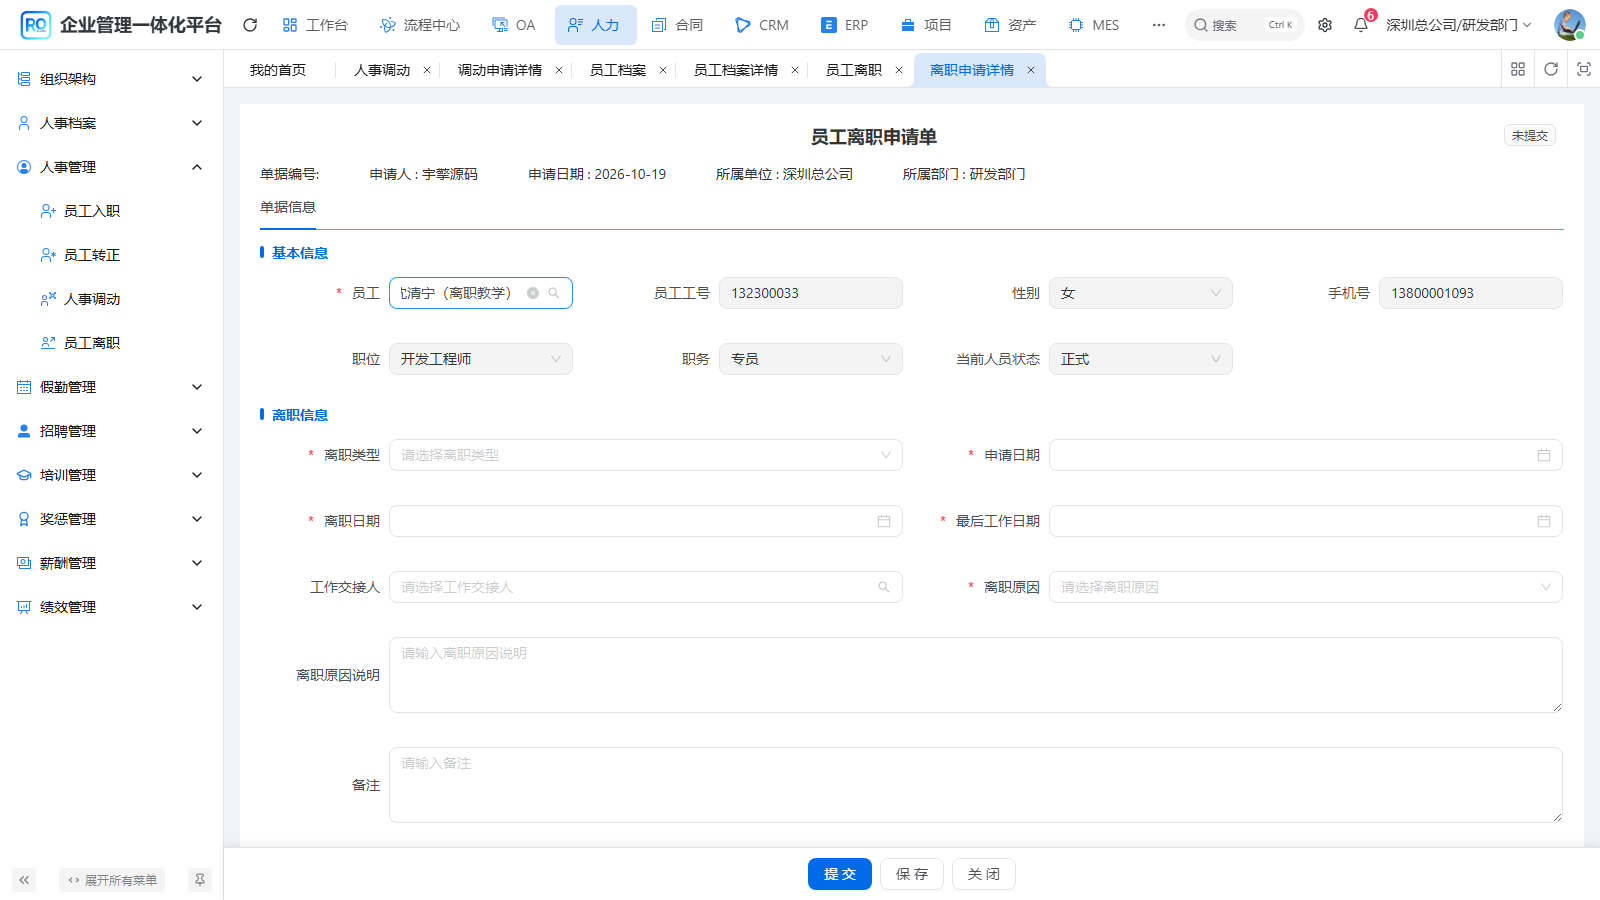Expand the 薪酬管理 menu

click(x=111, y=563)
